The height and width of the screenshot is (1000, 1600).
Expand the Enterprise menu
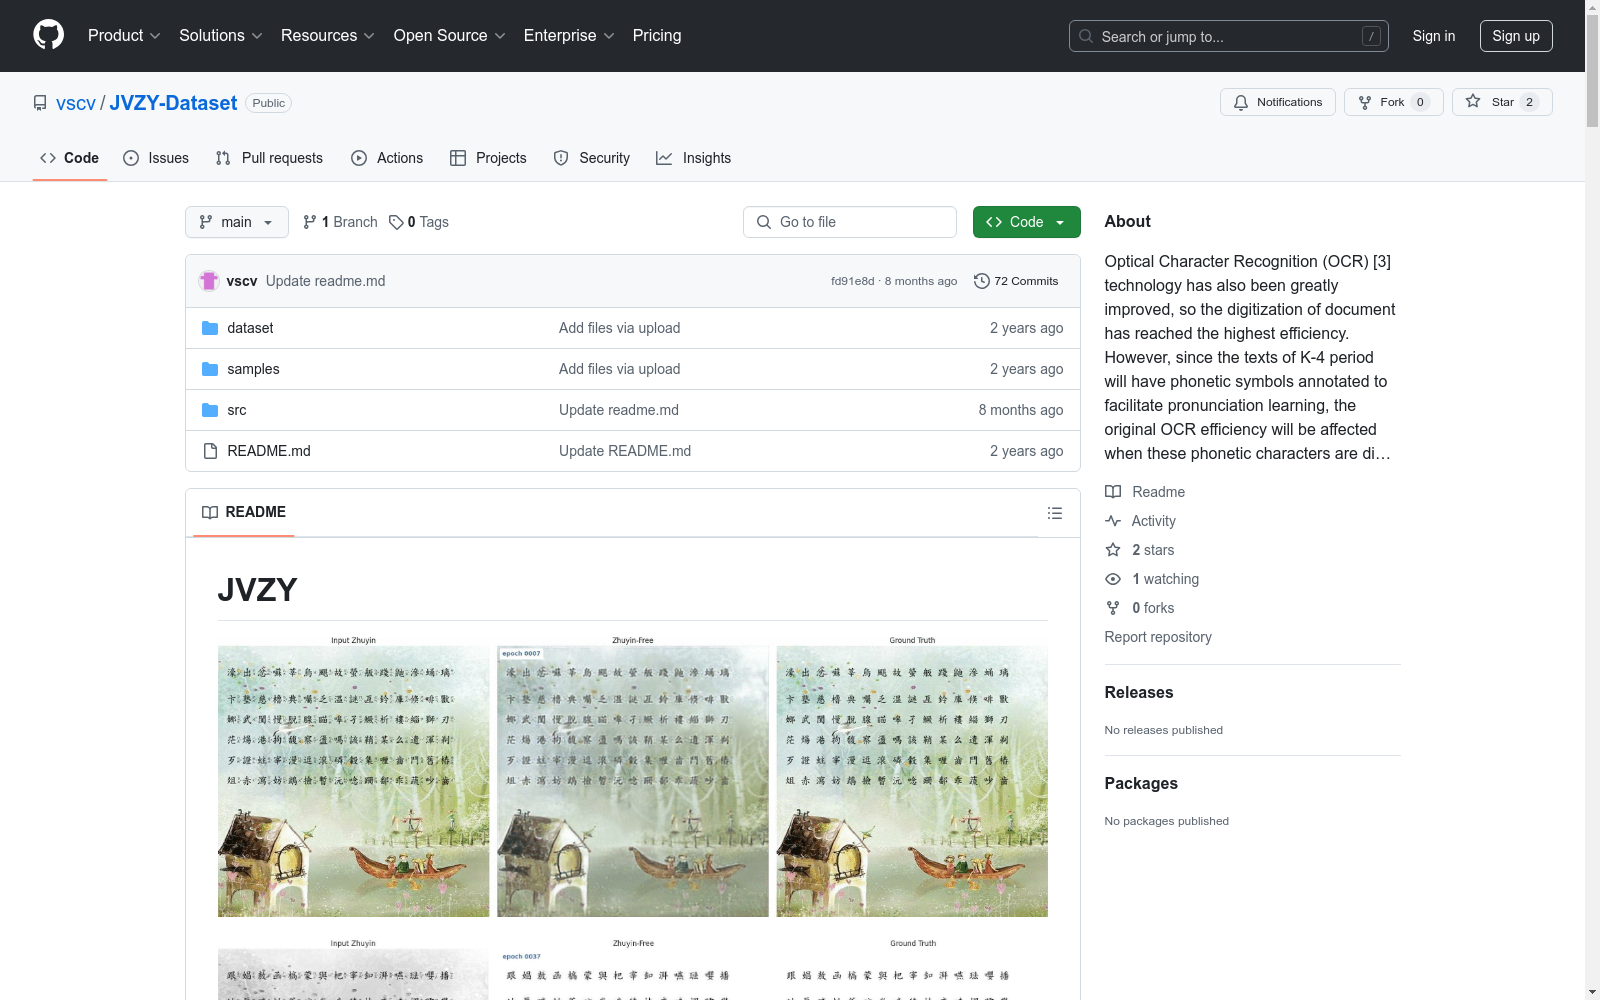pos(569,36)
